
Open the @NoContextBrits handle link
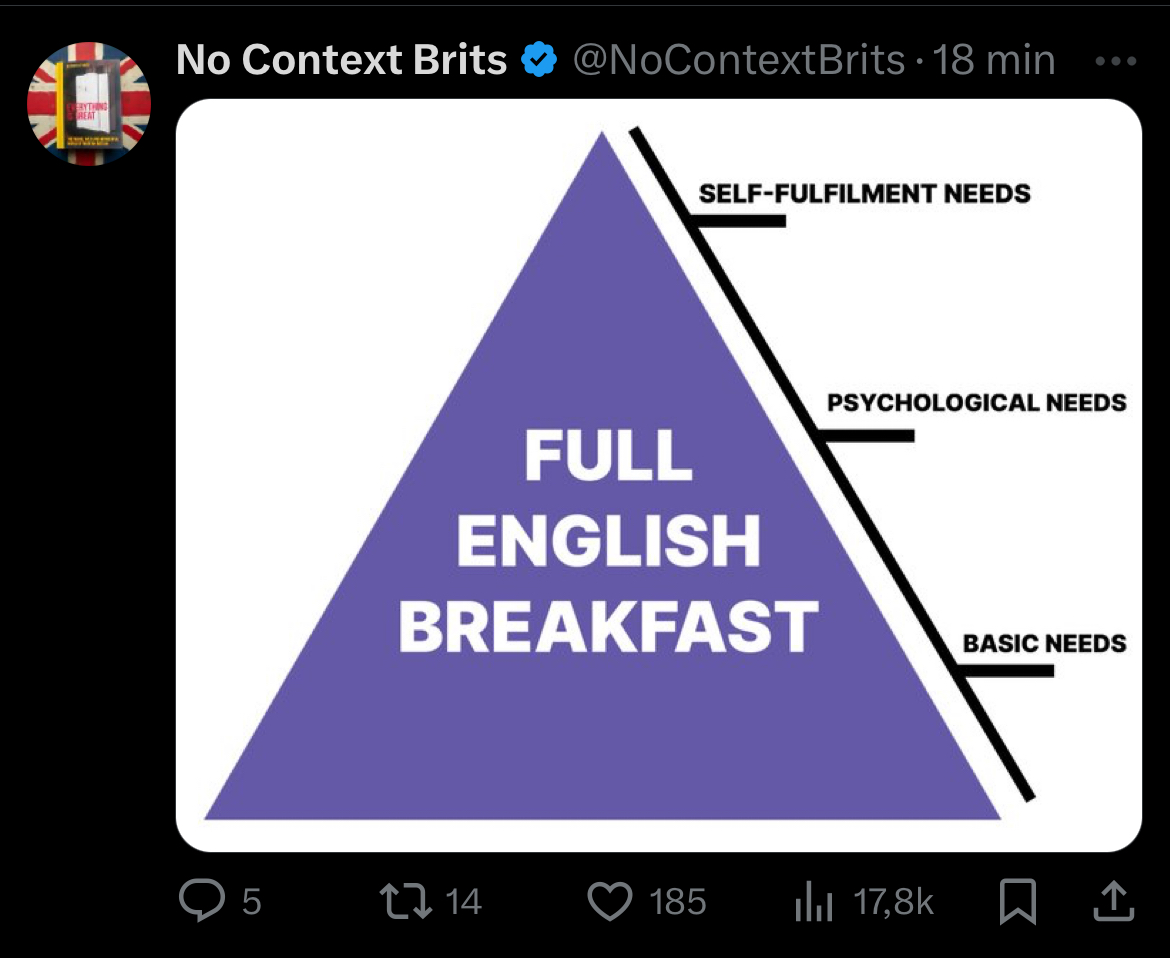coord(738,61)
